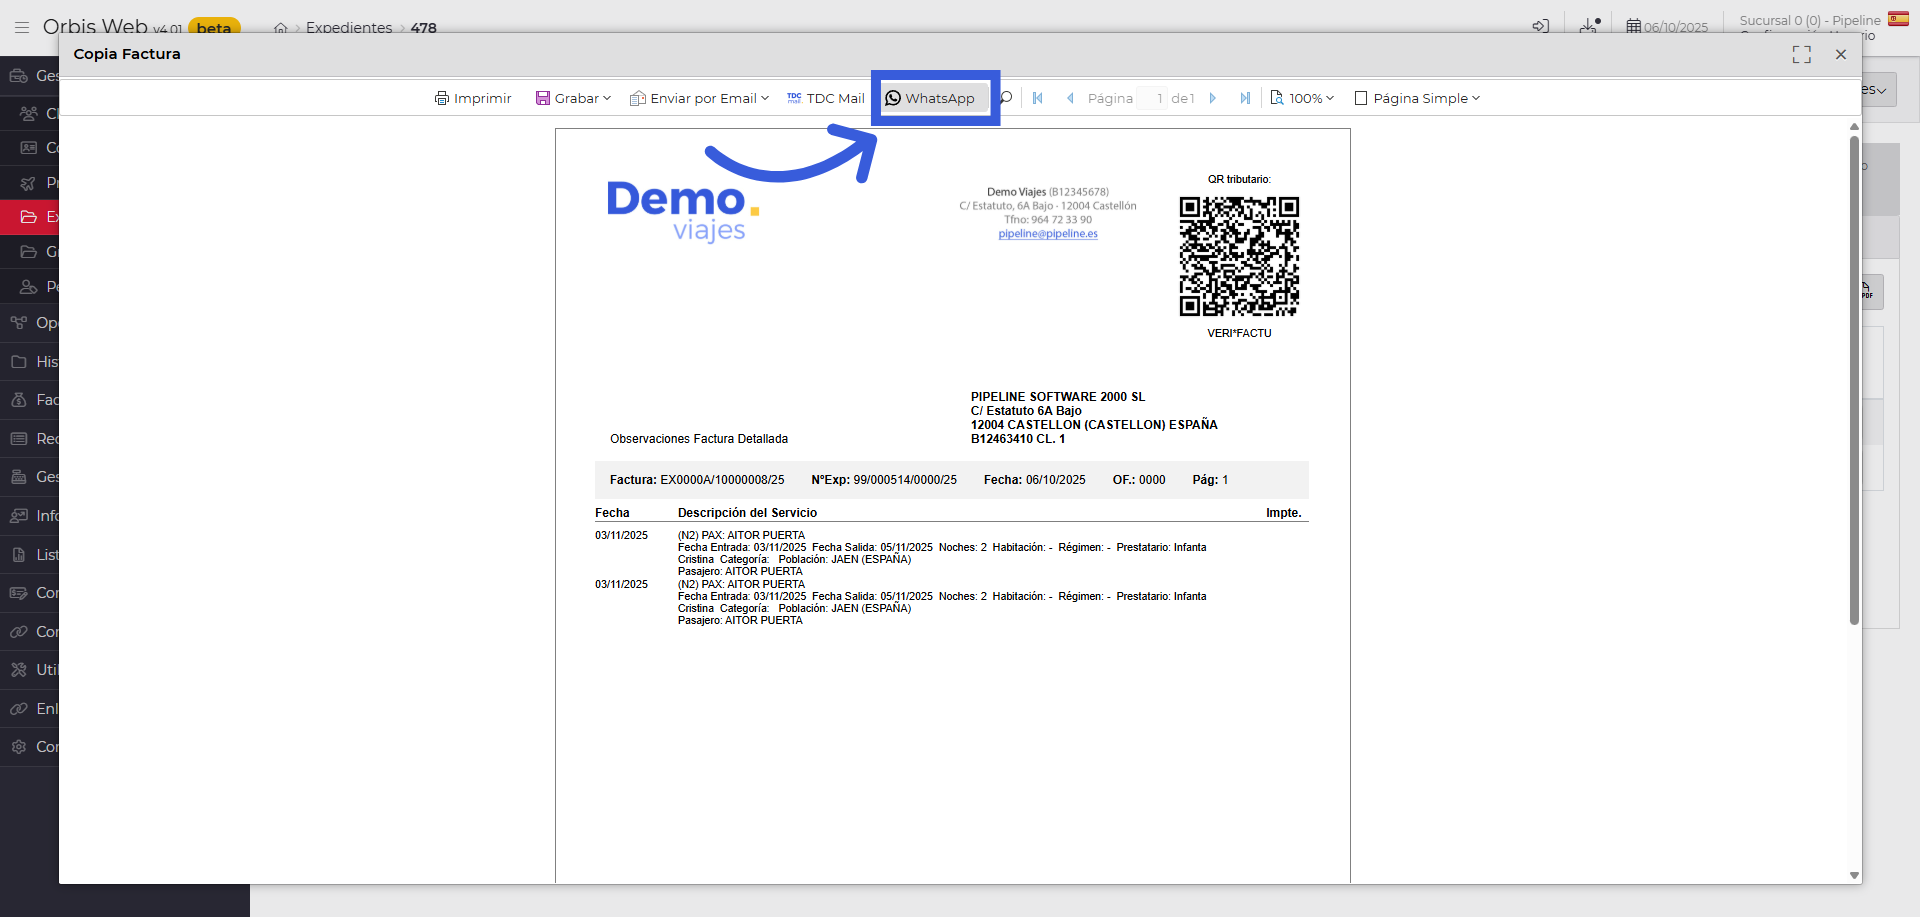Click the Spanish flag language icon
The height and width of the screenshot is (917, 1920).
1901,18
